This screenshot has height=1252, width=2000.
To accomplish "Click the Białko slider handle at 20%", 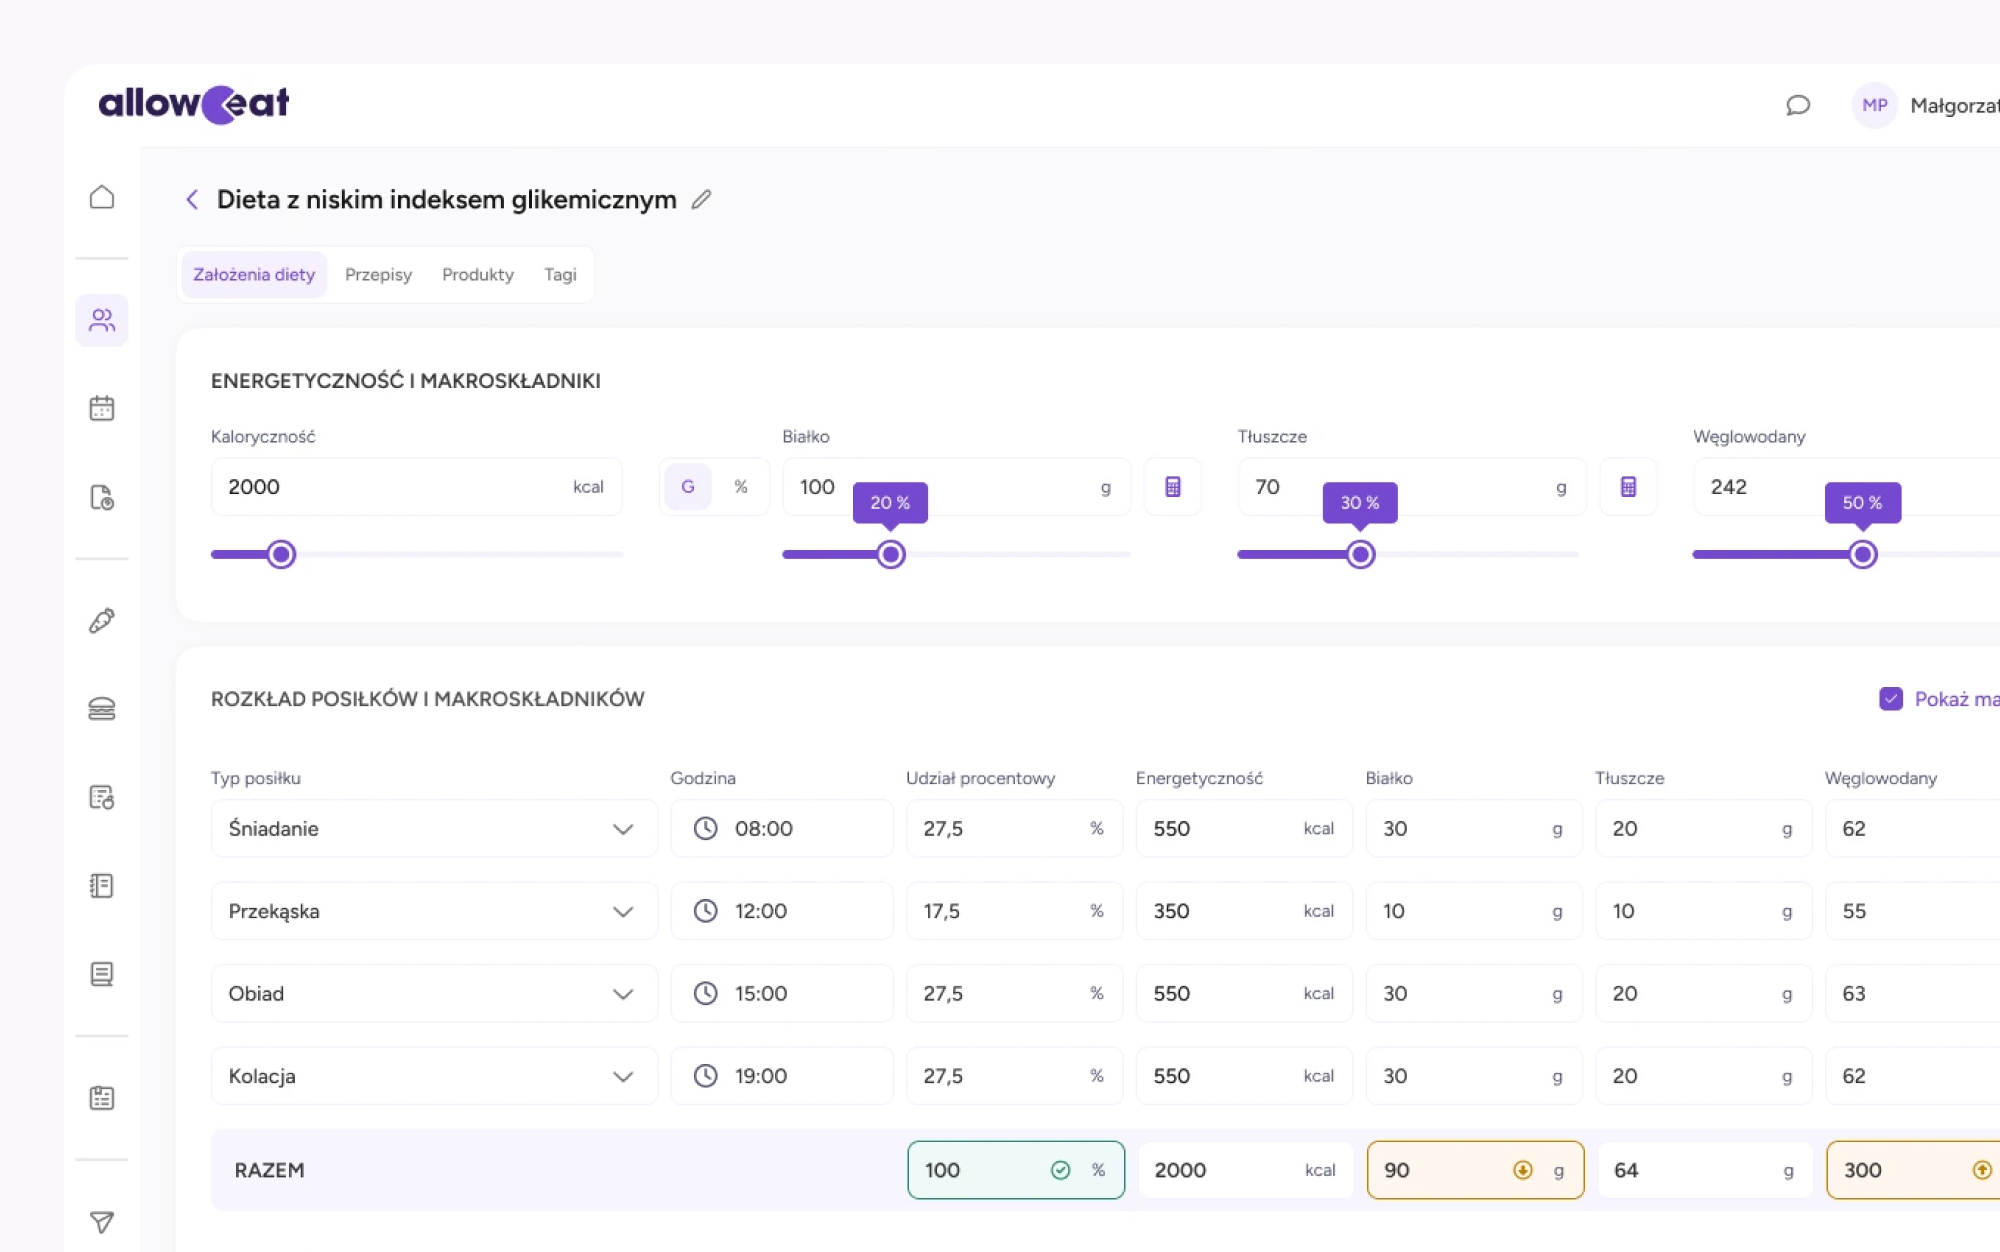I will 890,553.
